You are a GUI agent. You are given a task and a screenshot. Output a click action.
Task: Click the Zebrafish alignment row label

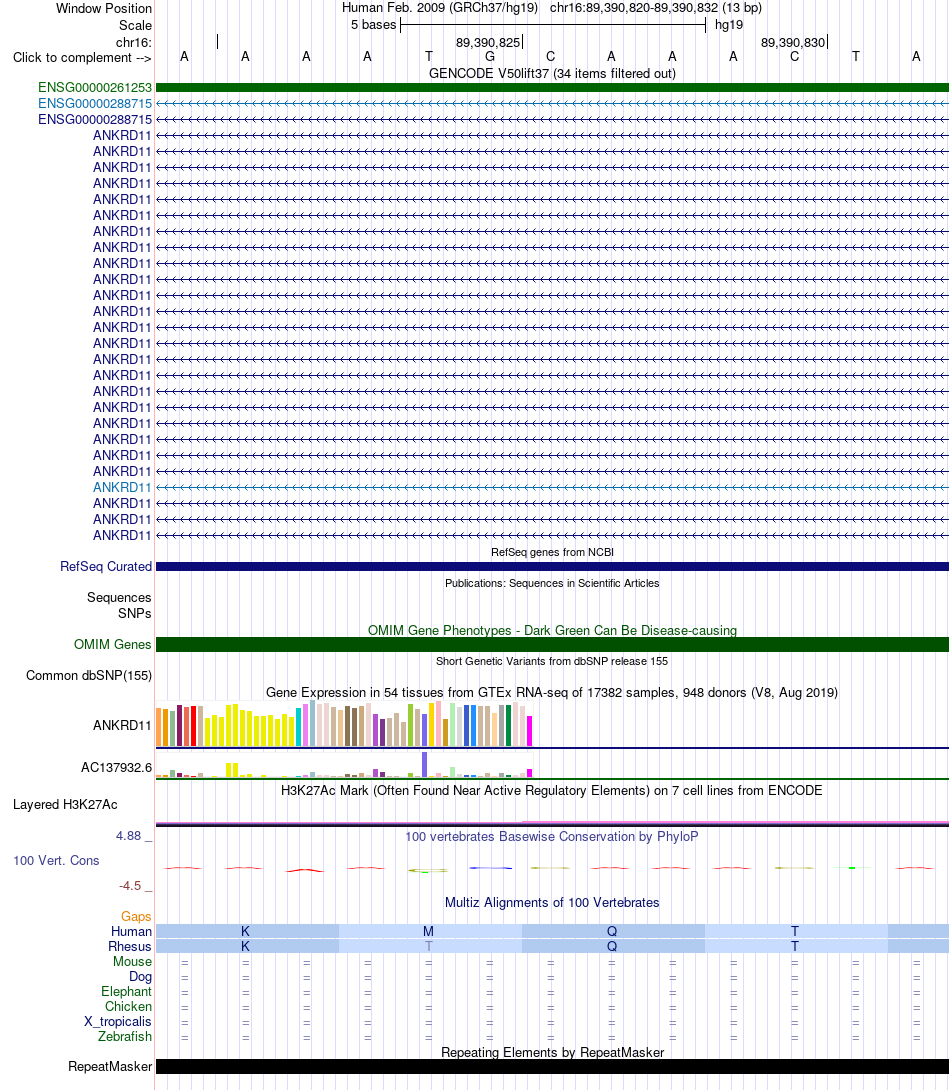coord(124,1036)
